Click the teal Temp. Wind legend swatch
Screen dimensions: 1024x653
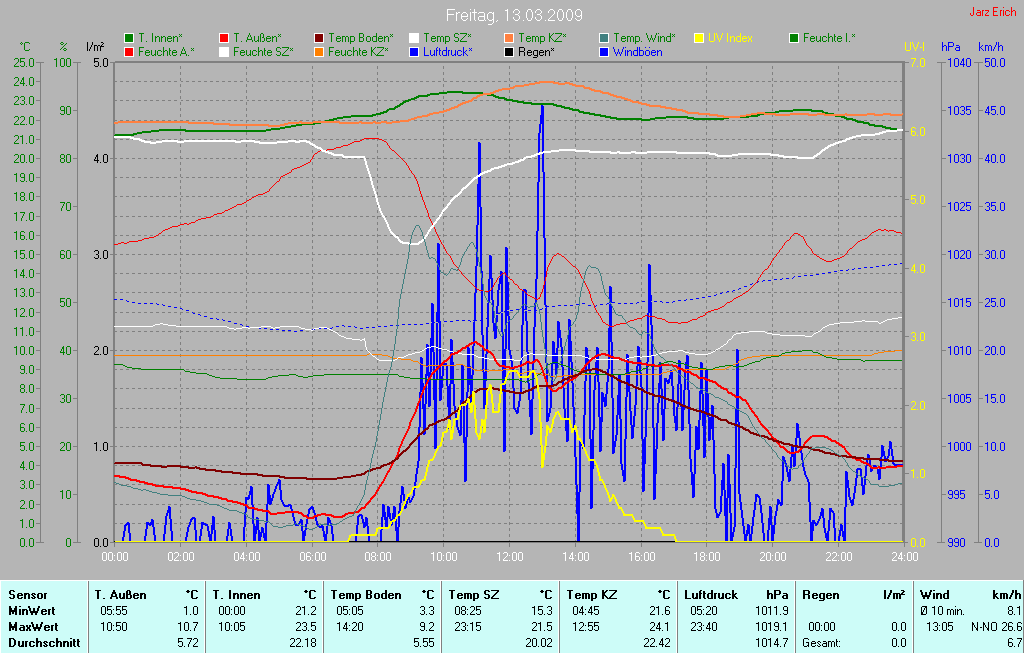[x=604, y=38]
